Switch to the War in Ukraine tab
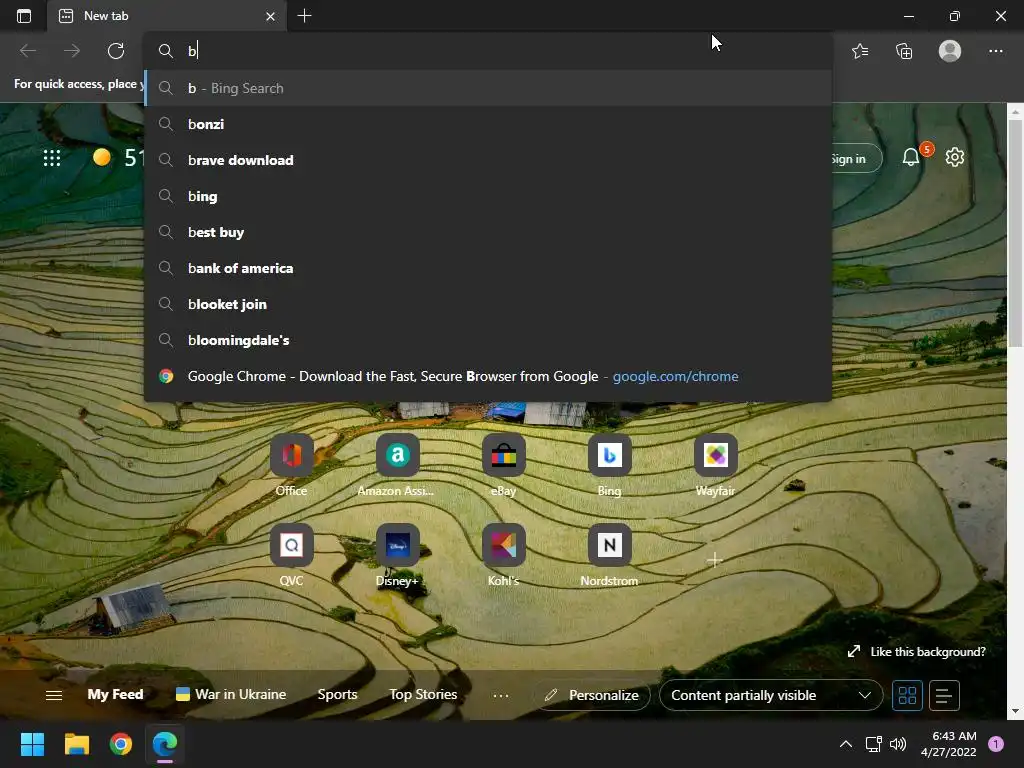Screen dimensions: 1024x768 (x=231, y=694)
